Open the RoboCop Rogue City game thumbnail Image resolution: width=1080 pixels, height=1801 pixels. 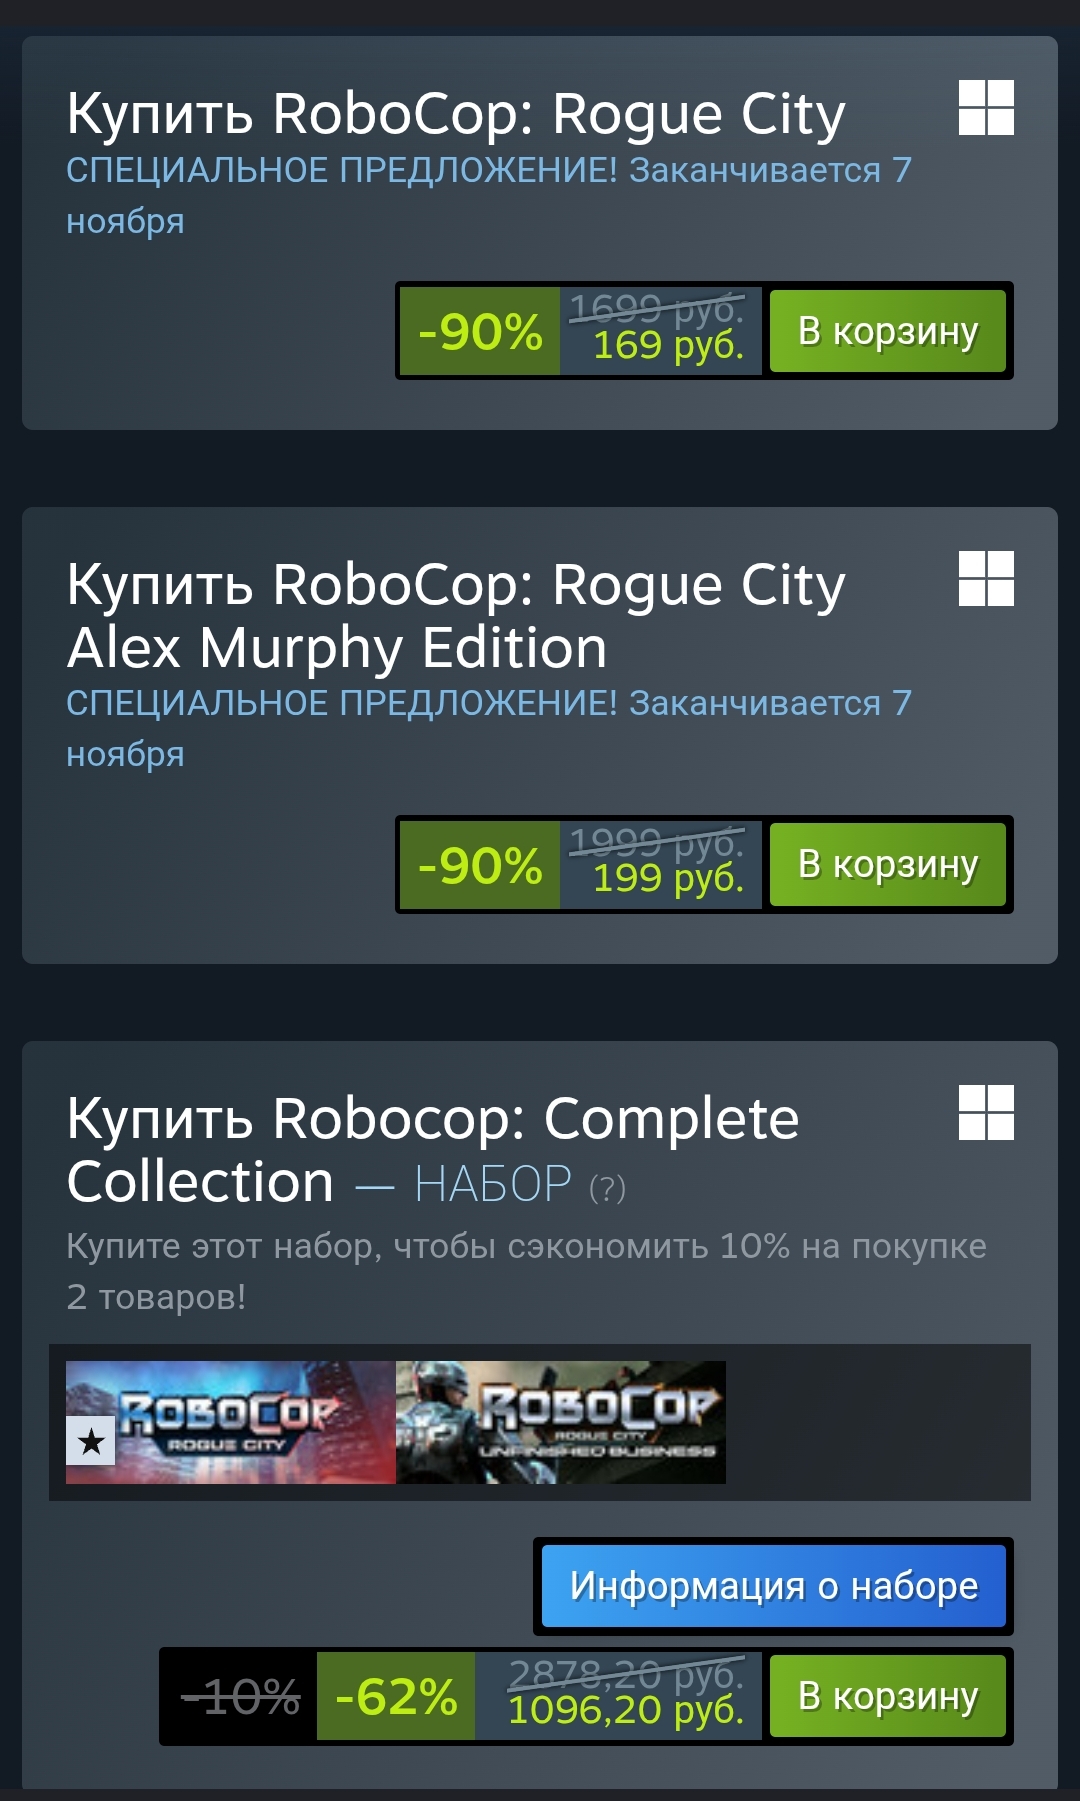231,1422
